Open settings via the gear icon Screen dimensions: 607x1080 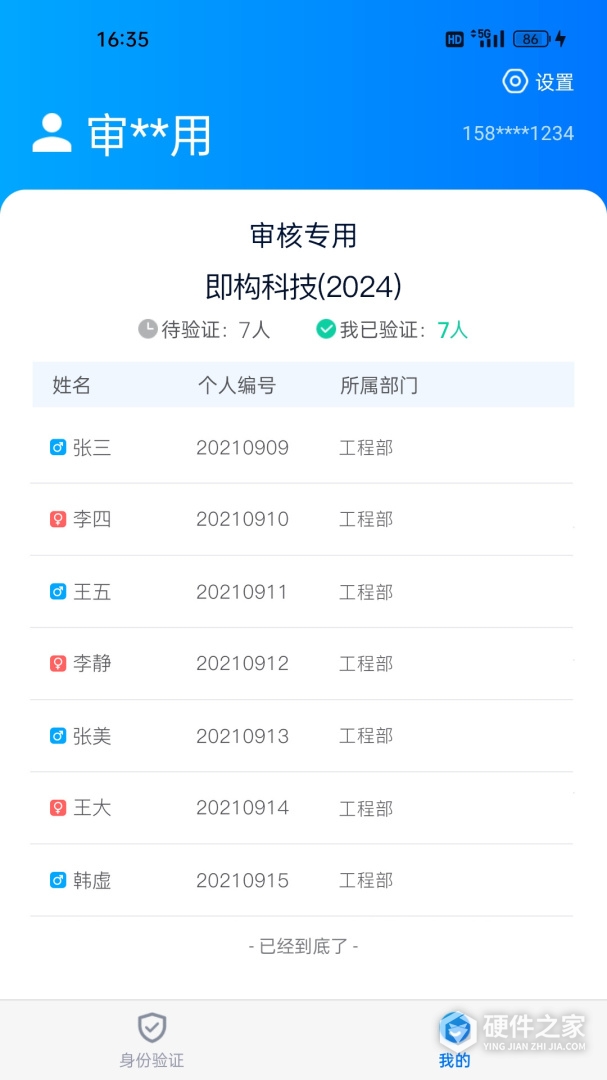[515, 82]
